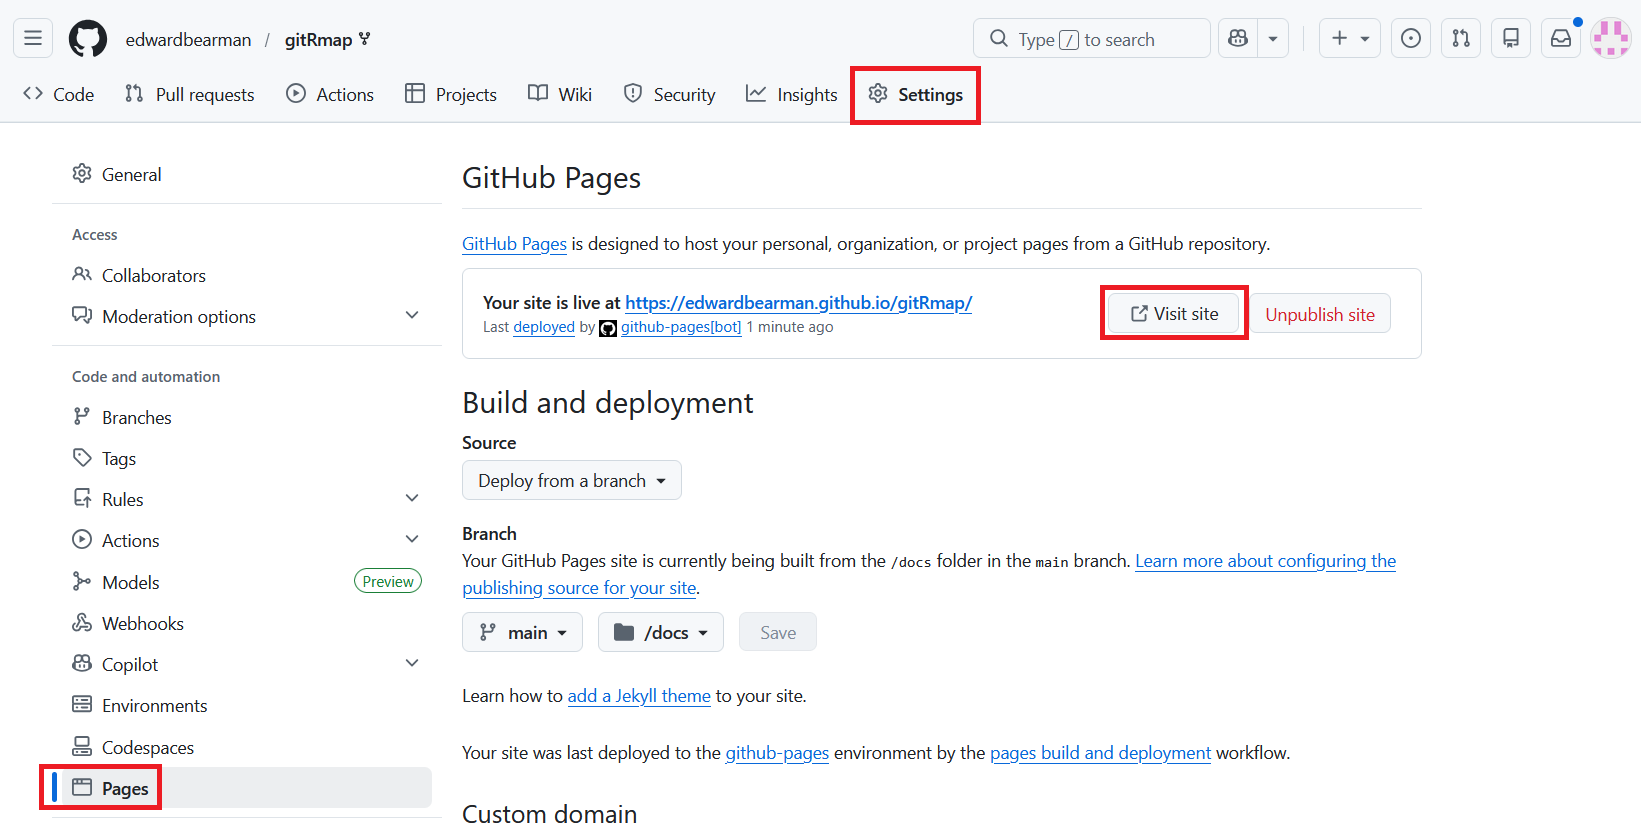Expand the create new plus dropdown
1641x827 pixels.
(x=1349, y=39)
